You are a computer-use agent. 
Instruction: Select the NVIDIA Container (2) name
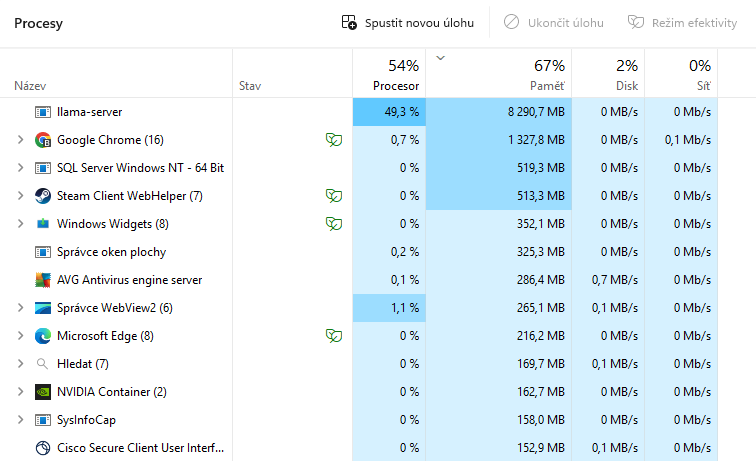[112, 392]
